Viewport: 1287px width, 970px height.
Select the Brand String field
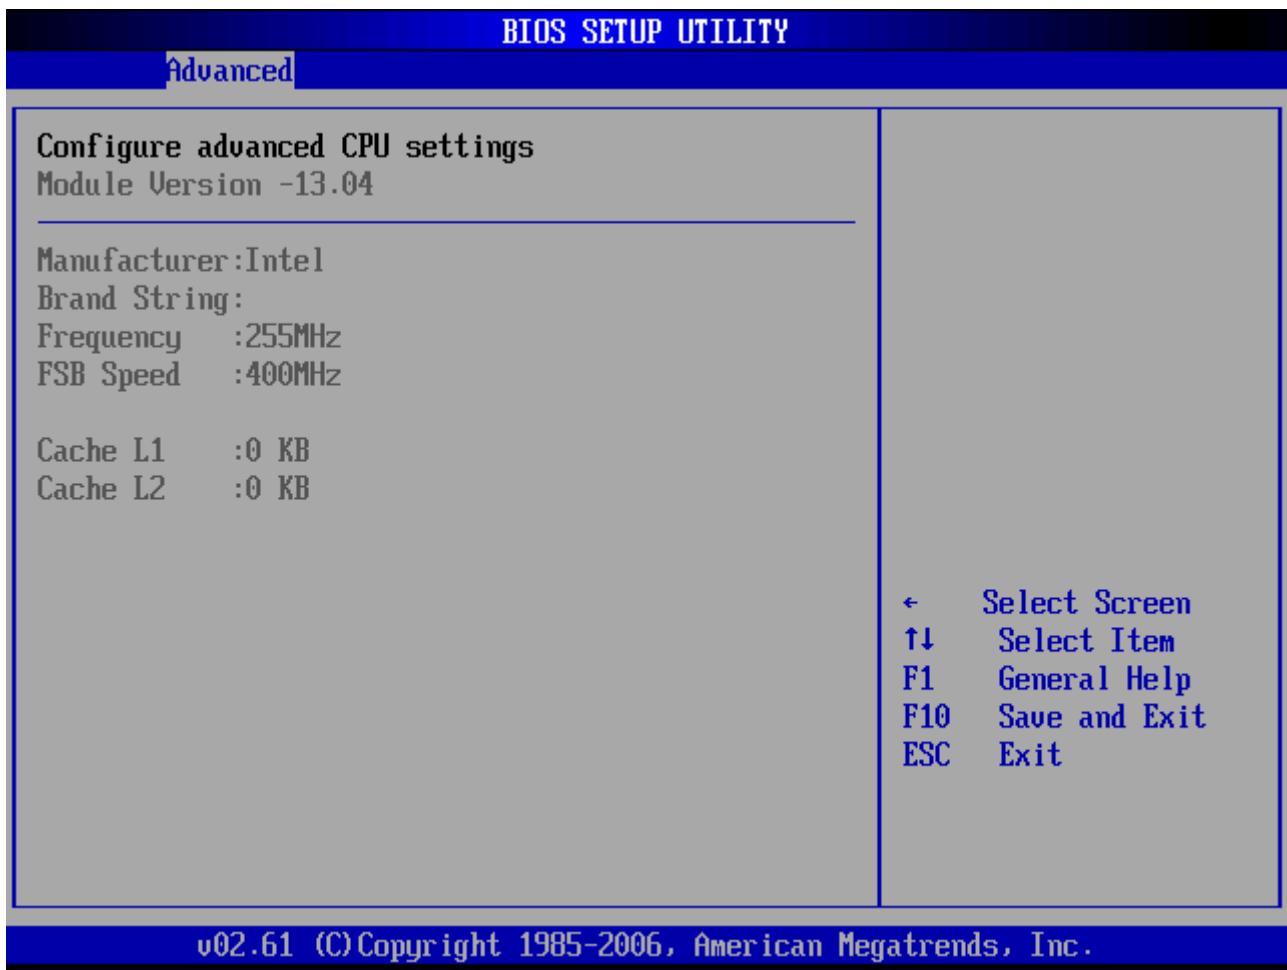(x=142, y=301)
